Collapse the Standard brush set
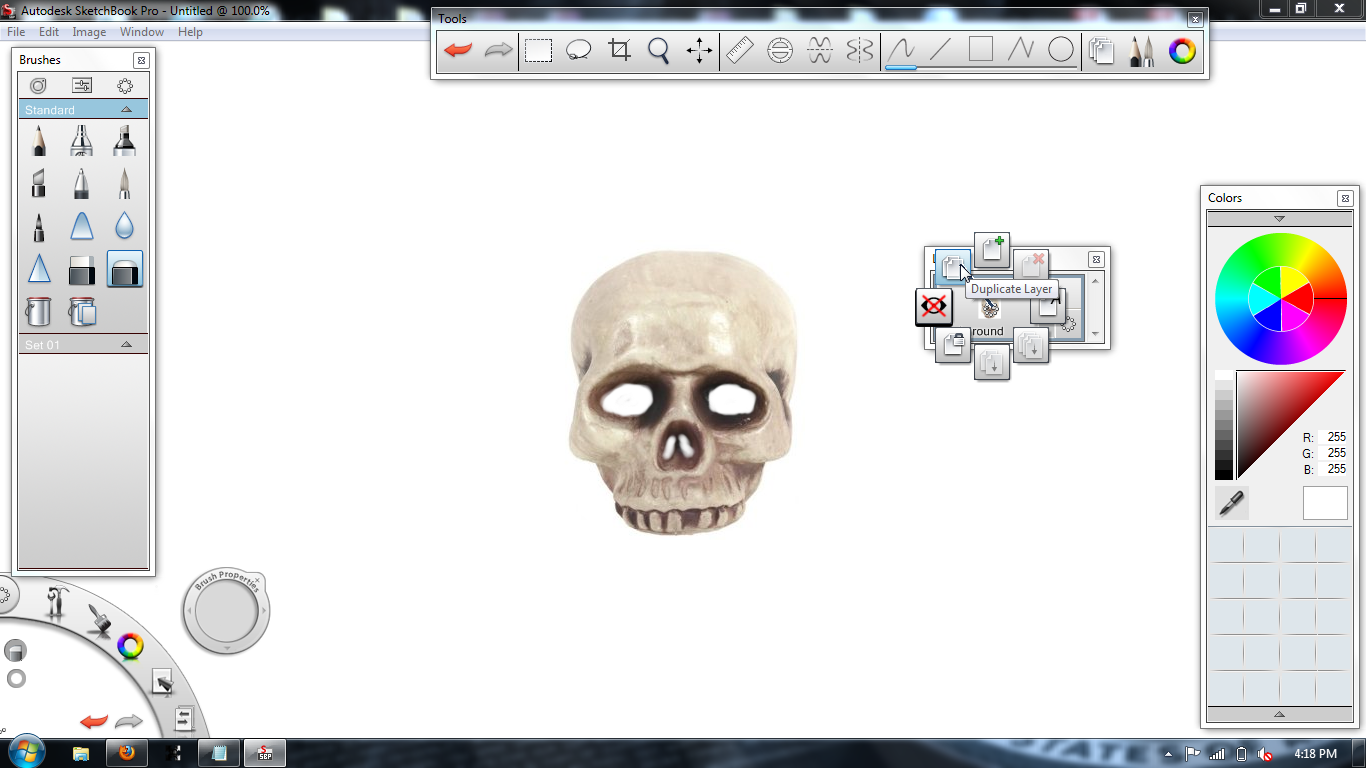This screenshot has width=1366, height=768. [x=126, y=109]
